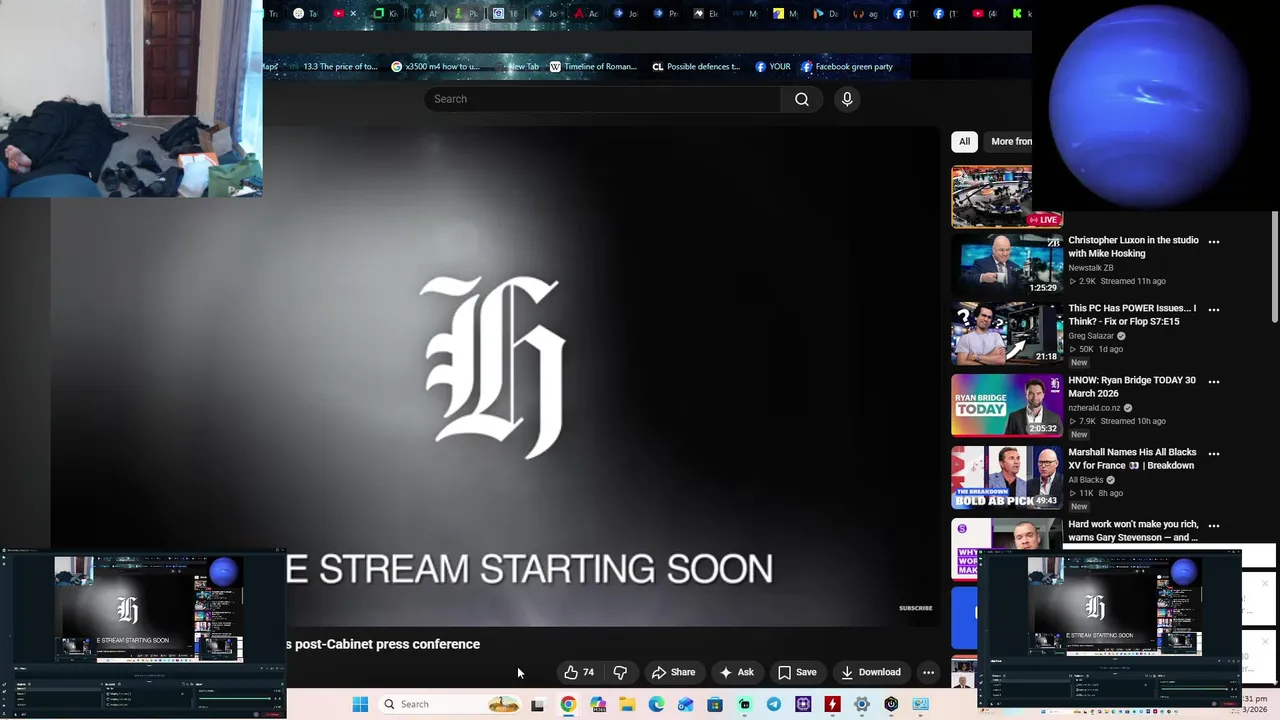Click post-Cabinet press conference video title
This screenshot has width=1280, height=720.
[383, 644]
